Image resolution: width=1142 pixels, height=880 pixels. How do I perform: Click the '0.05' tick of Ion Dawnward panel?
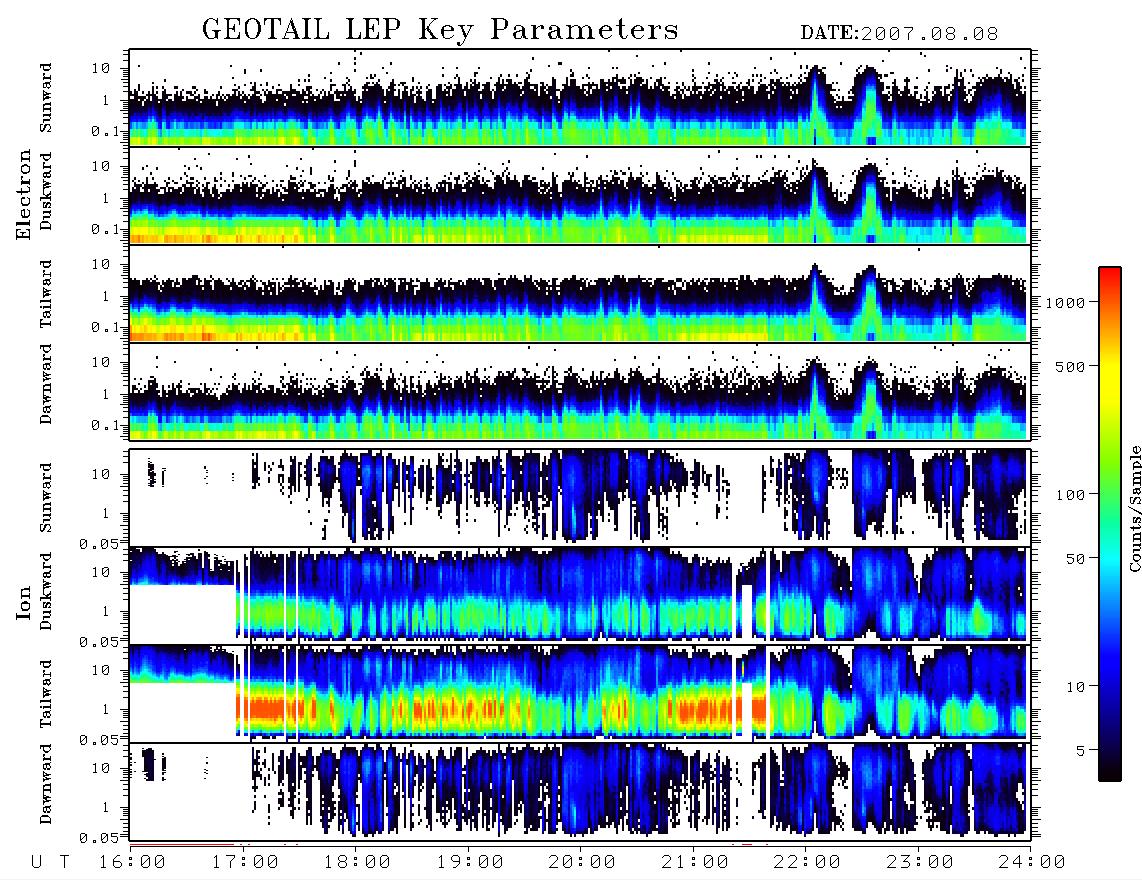(99, 838)
